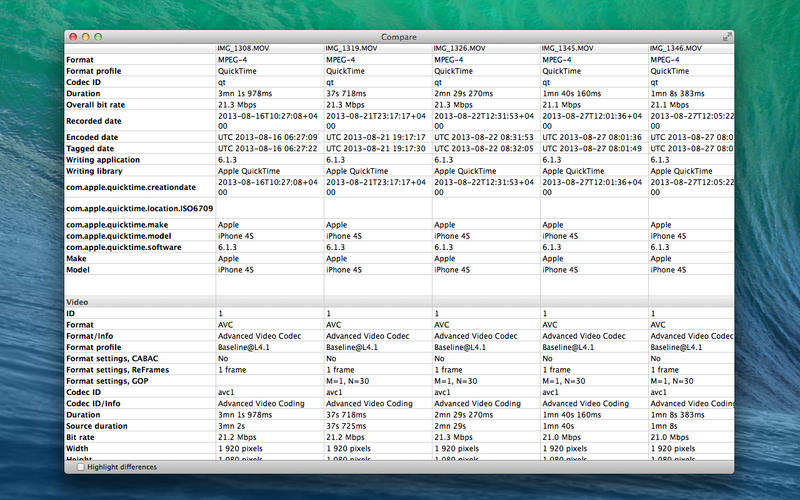Select the cell UTC 2013-08-21 19:17:17

pos(376,137)
